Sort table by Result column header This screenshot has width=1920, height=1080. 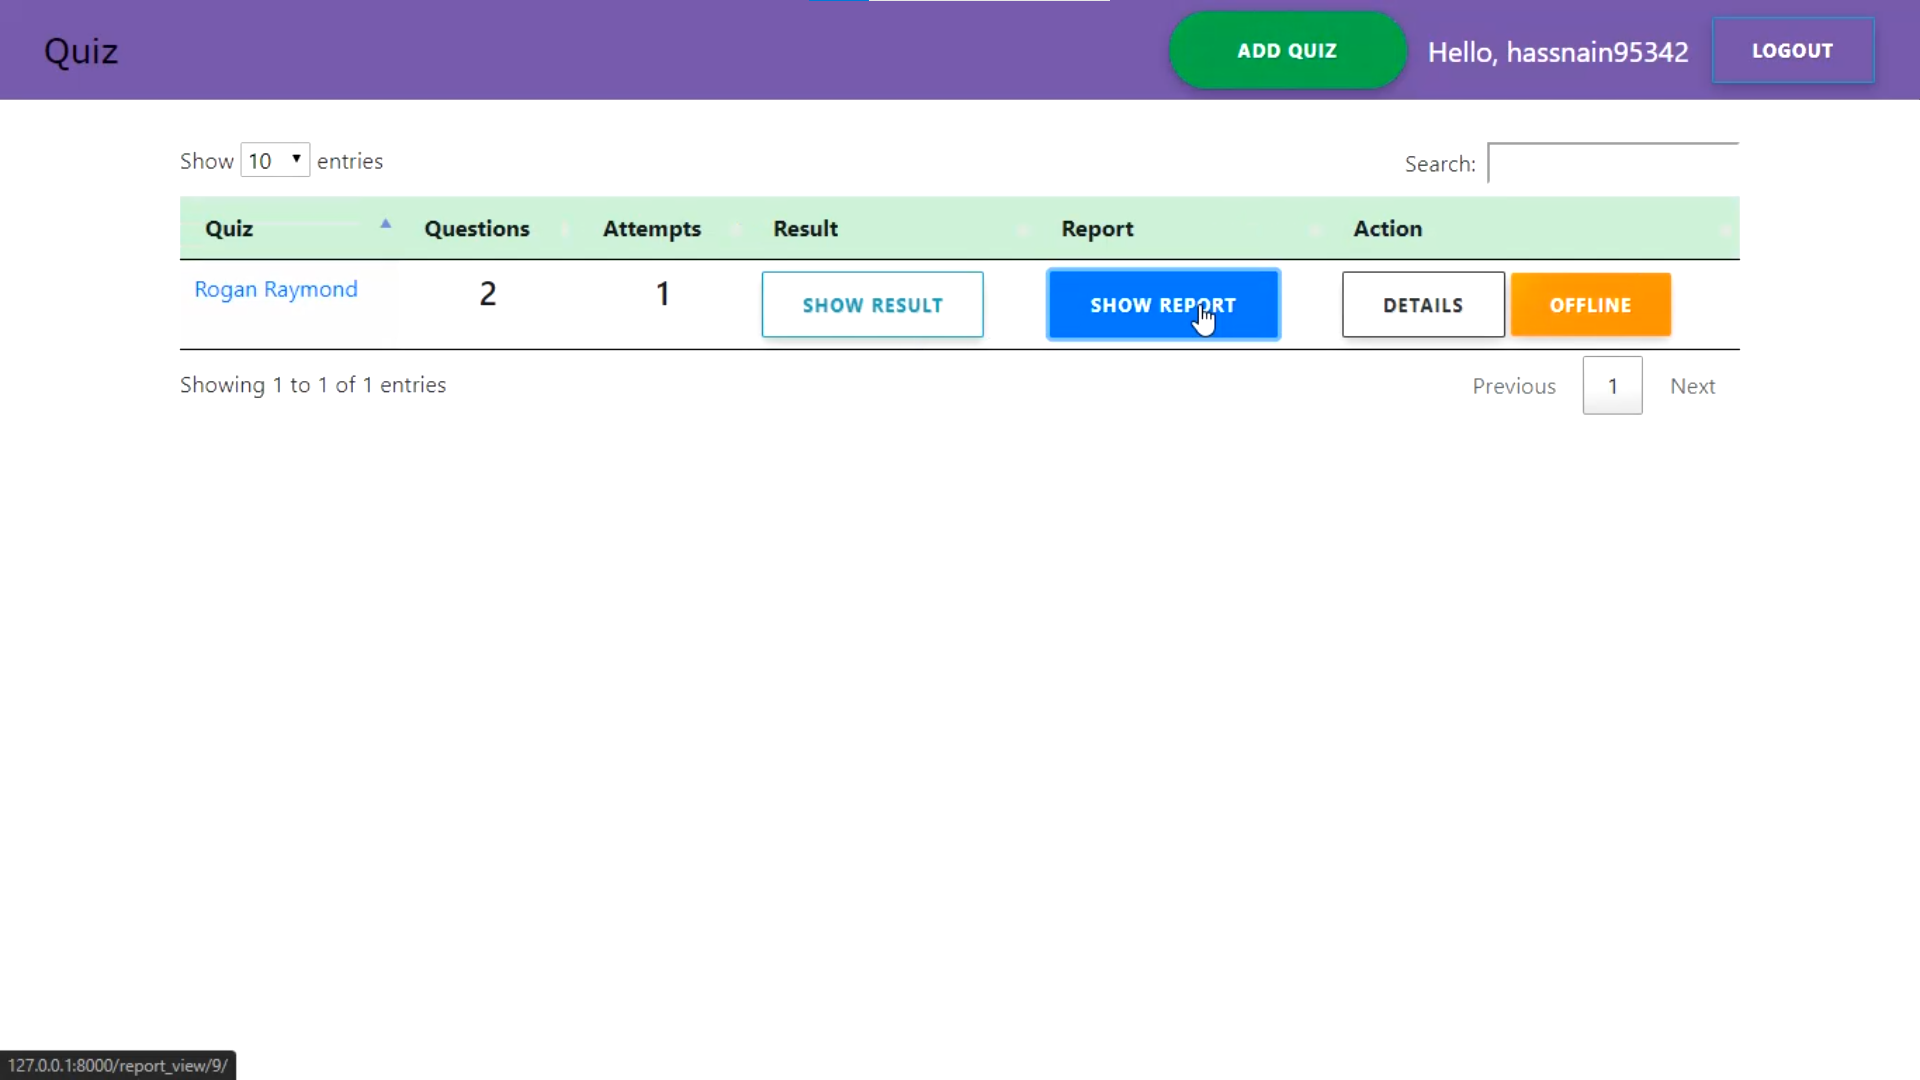click(805, 229)
